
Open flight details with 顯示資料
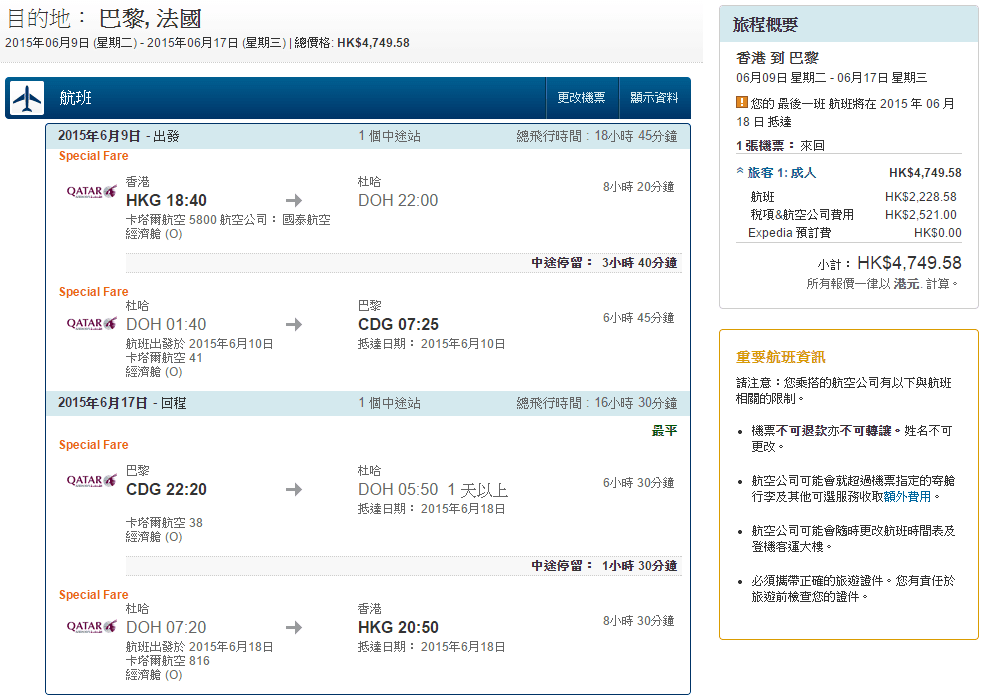pos(654,98)
